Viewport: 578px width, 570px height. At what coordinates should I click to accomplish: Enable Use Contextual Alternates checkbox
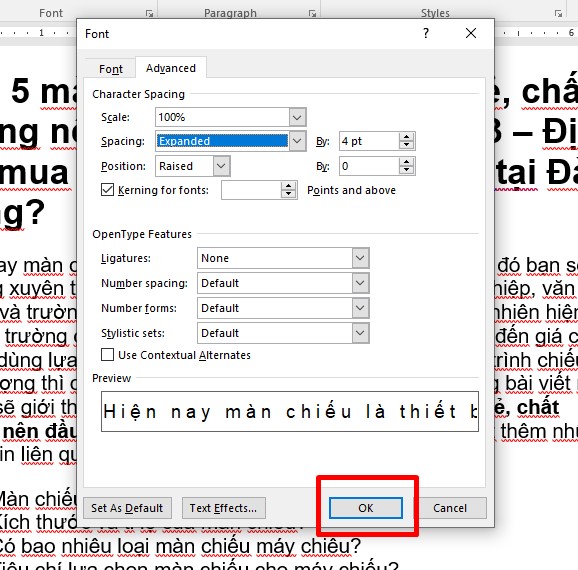107,355
